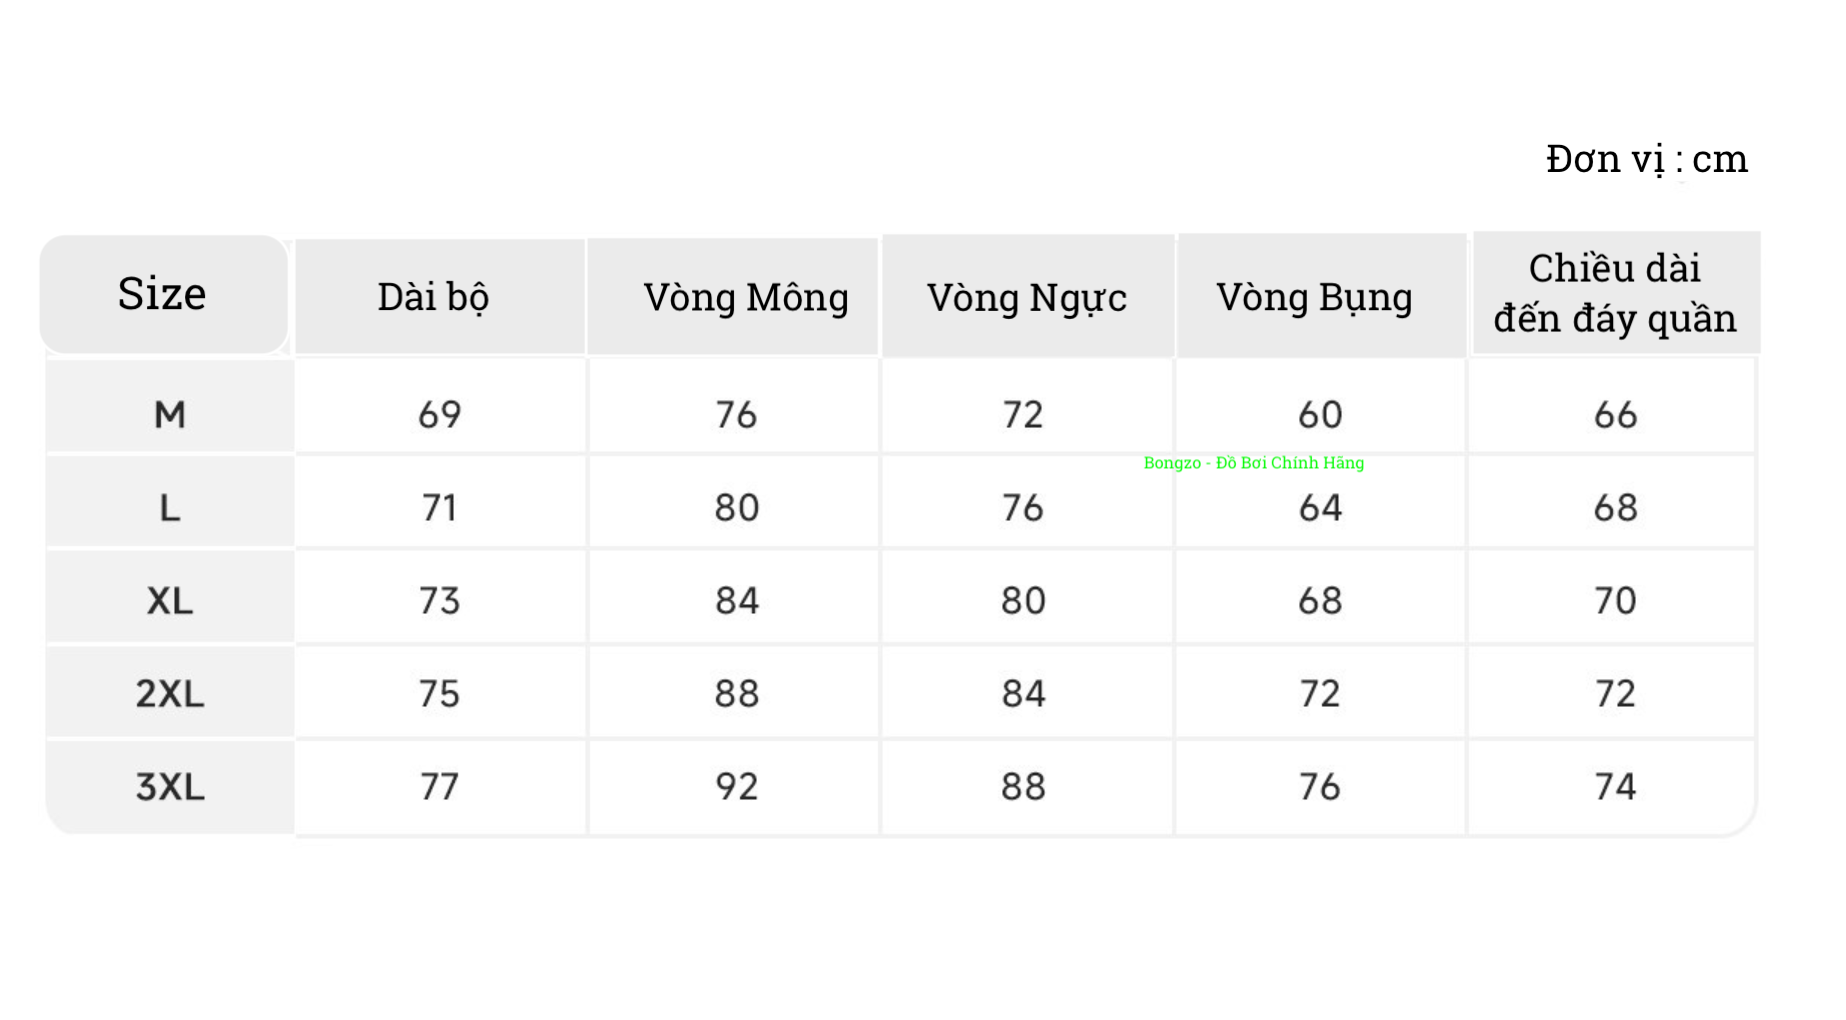The image size is (1846, 1020).
Task: Select the L size row label
Action: coord(170,508)
